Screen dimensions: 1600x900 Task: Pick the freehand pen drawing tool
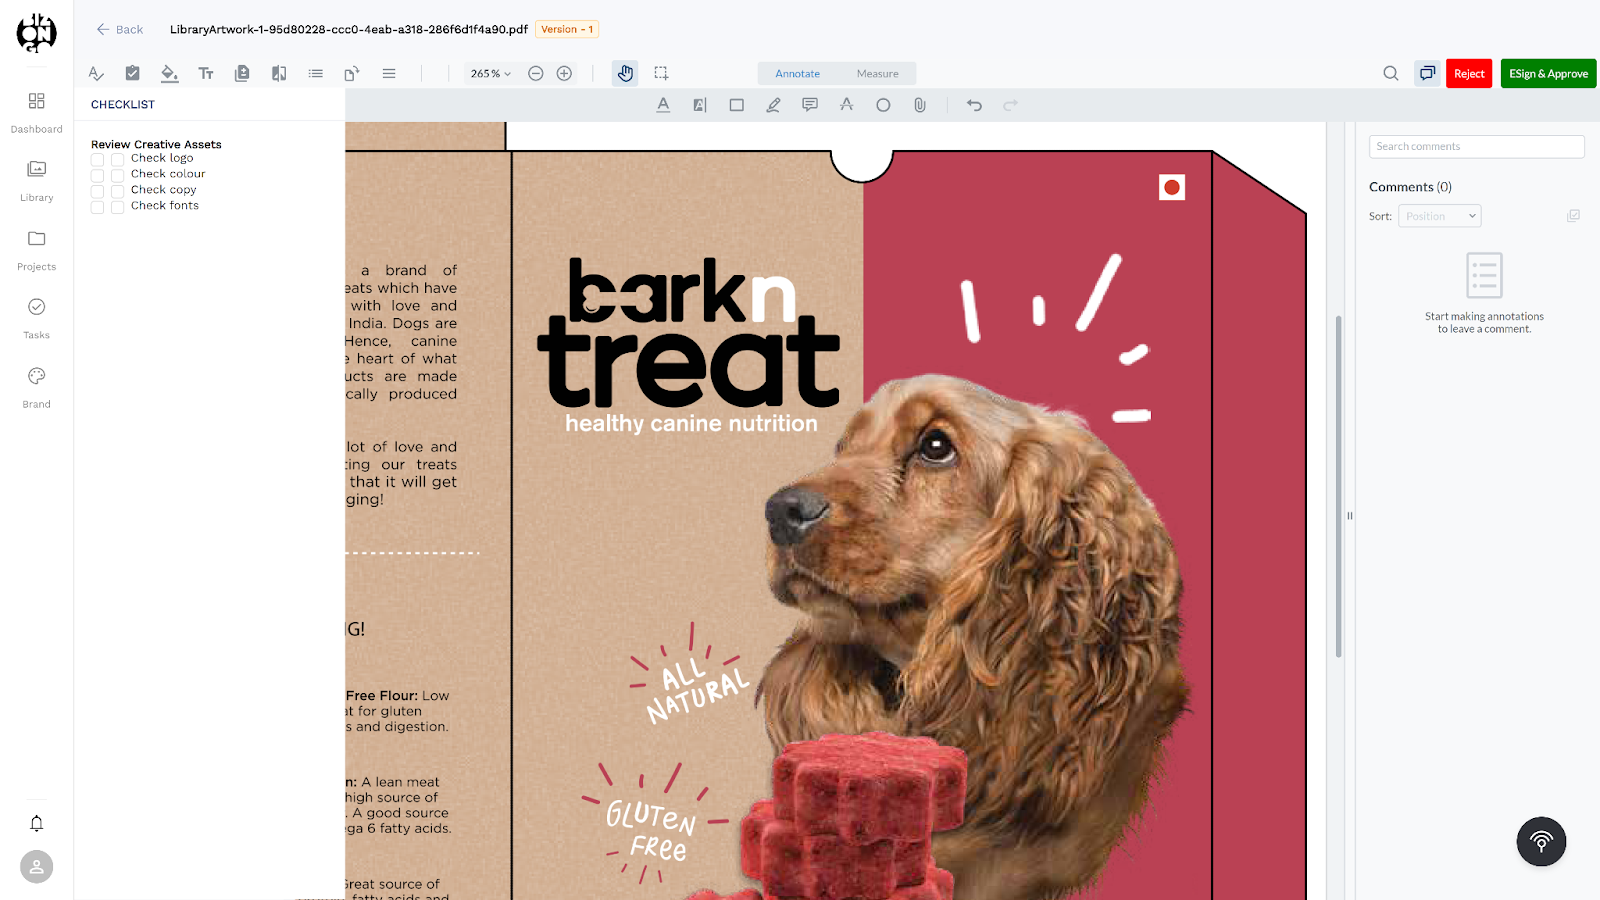pyautogui.click(x=773, y=105)
